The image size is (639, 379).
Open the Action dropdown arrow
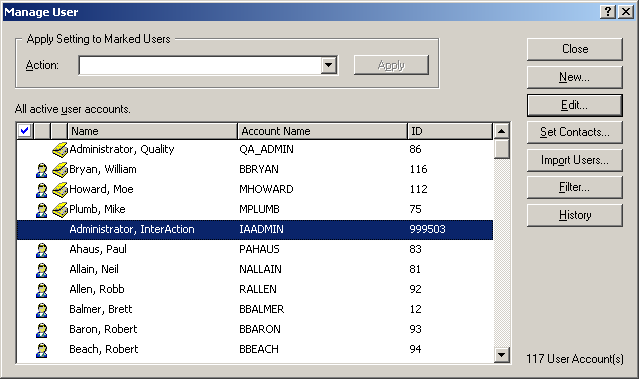click(x=328, y=65)
